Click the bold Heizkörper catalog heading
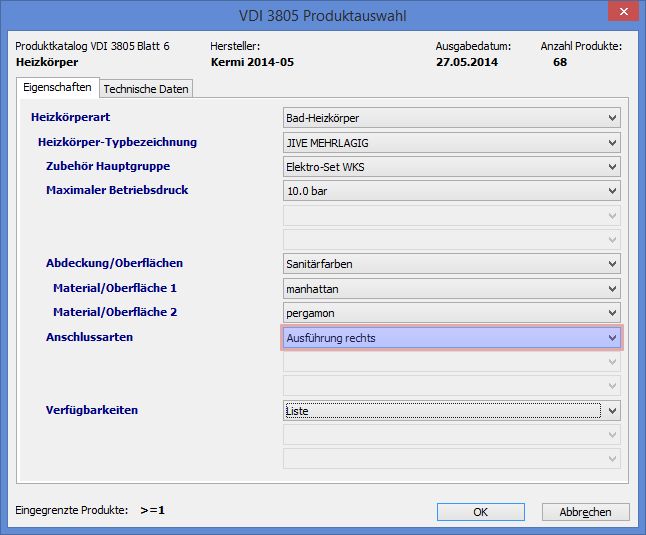The image size is (646, 535). tap(47, 62)
